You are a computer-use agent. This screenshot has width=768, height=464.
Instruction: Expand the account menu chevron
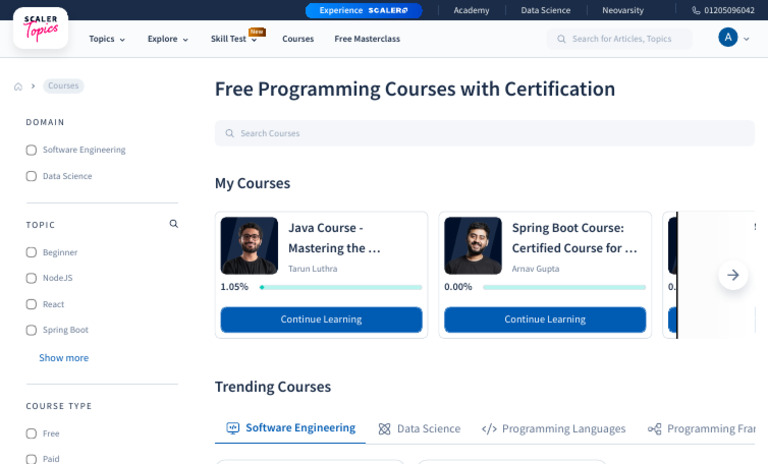click(746, 39)
